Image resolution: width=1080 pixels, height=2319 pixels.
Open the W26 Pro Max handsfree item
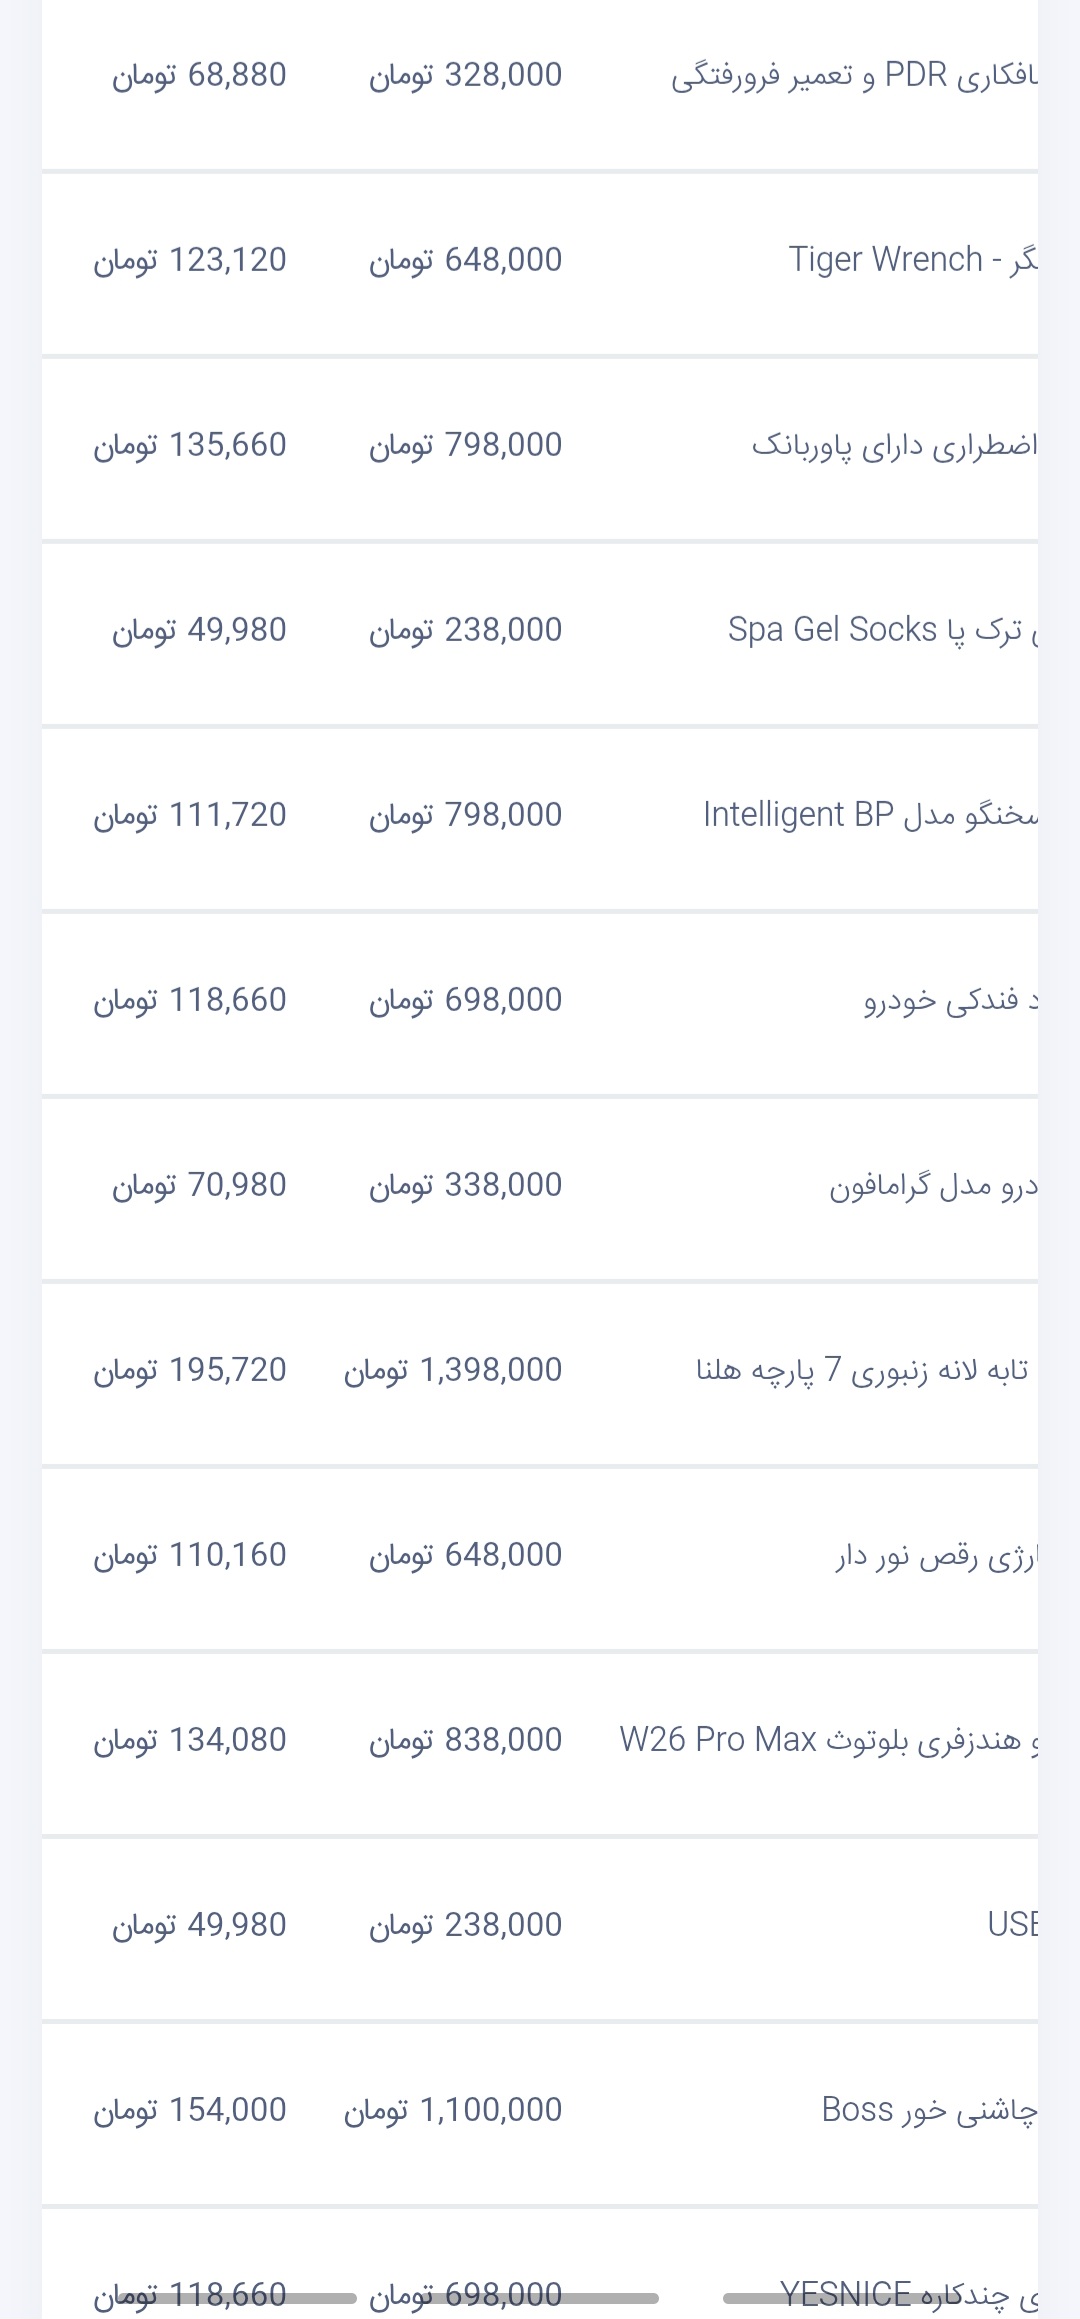click(x=828, y=1740)
